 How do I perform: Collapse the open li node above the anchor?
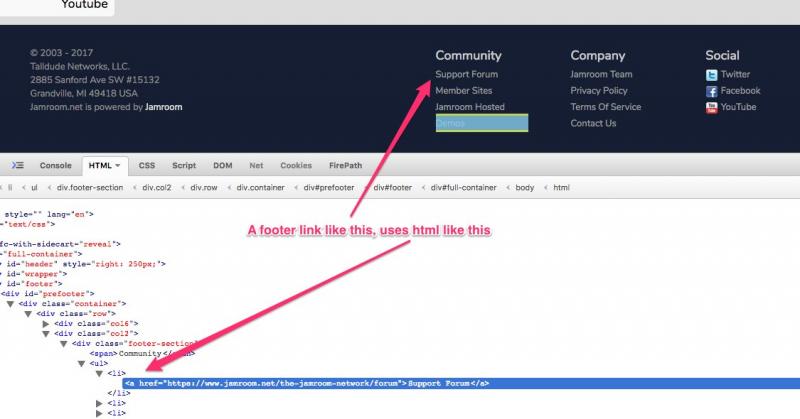99,374
